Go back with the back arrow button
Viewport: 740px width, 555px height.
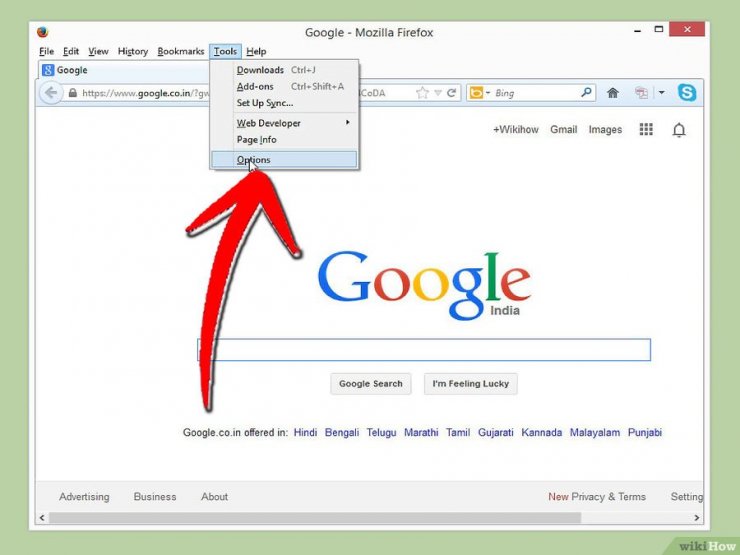51,92
